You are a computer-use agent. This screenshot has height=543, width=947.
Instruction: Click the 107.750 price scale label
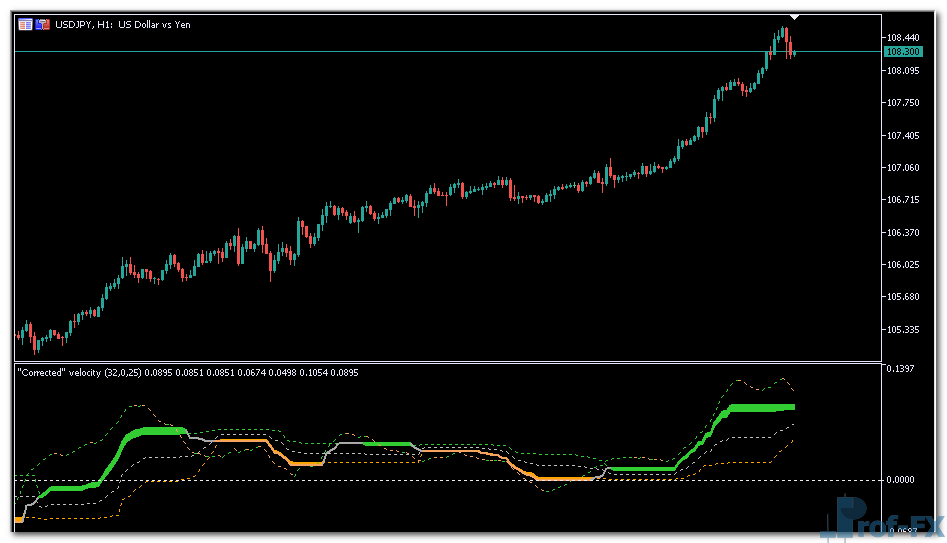(903, 103)
